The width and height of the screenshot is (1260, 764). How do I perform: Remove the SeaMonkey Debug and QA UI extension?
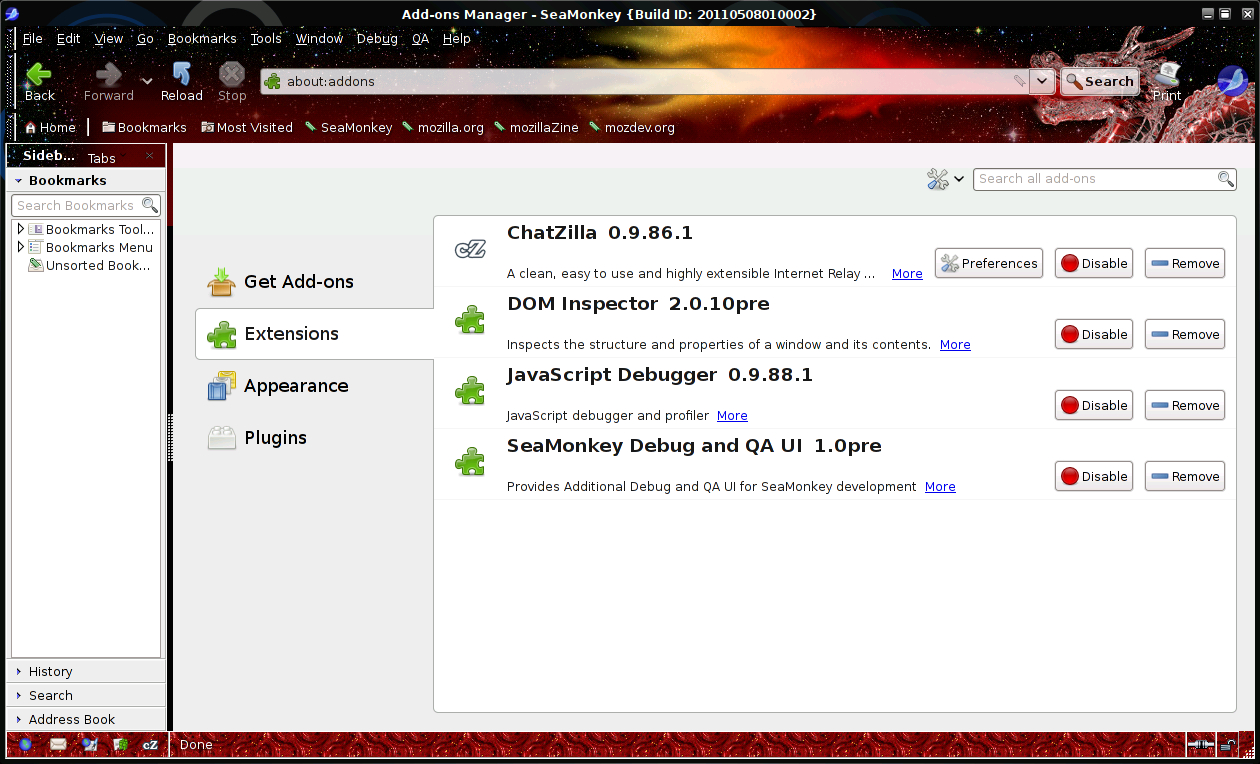1184,477
